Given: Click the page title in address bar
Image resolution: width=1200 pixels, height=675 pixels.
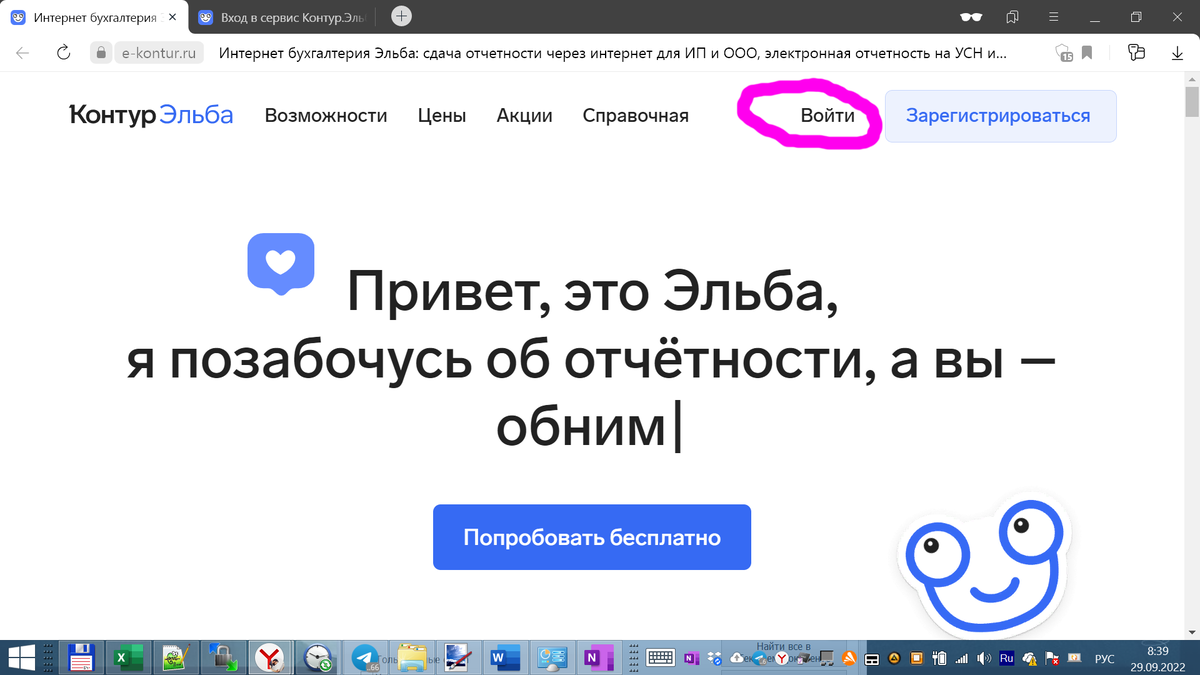Looking at the screenshot, I should pos(612,53).
